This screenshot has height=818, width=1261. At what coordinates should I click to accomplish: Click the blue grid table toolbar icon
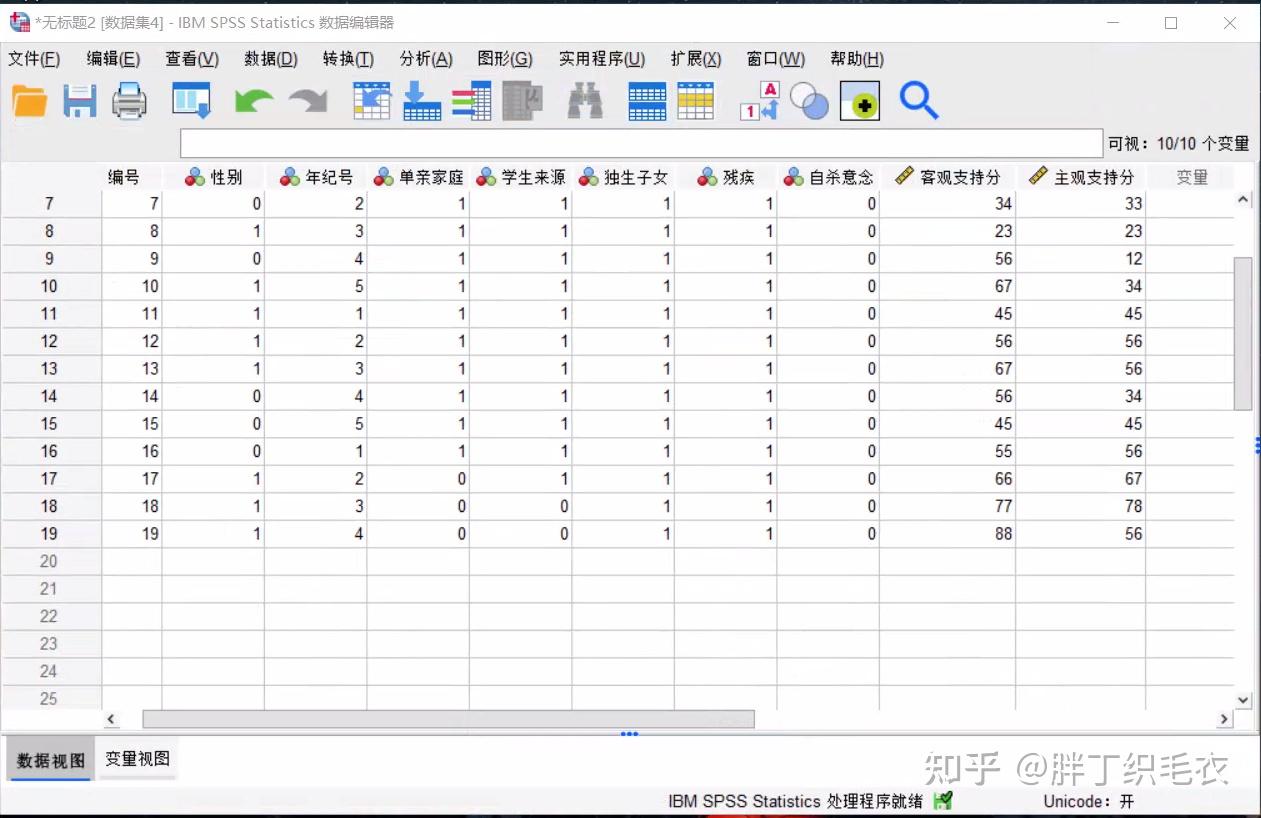click(x=647, y=101)
